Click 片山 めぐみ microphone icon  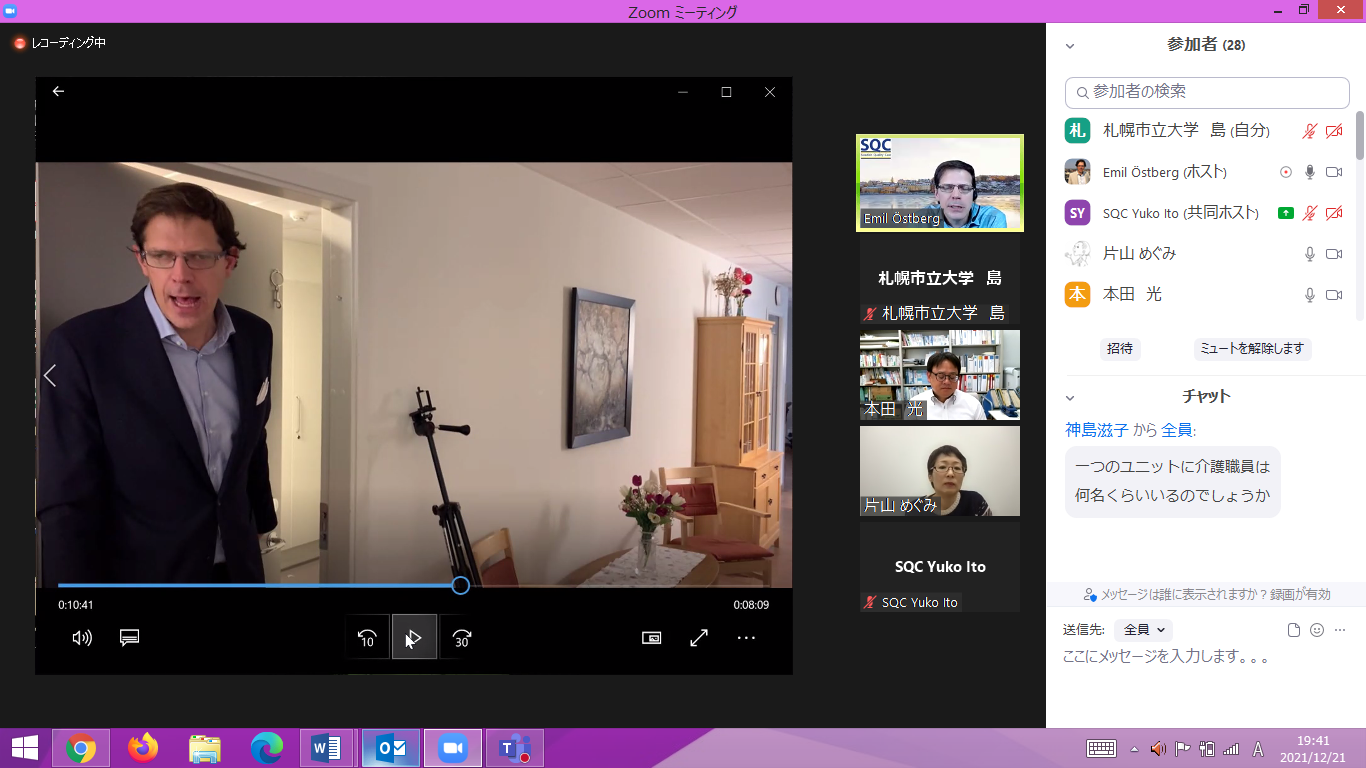(1310, 254)
